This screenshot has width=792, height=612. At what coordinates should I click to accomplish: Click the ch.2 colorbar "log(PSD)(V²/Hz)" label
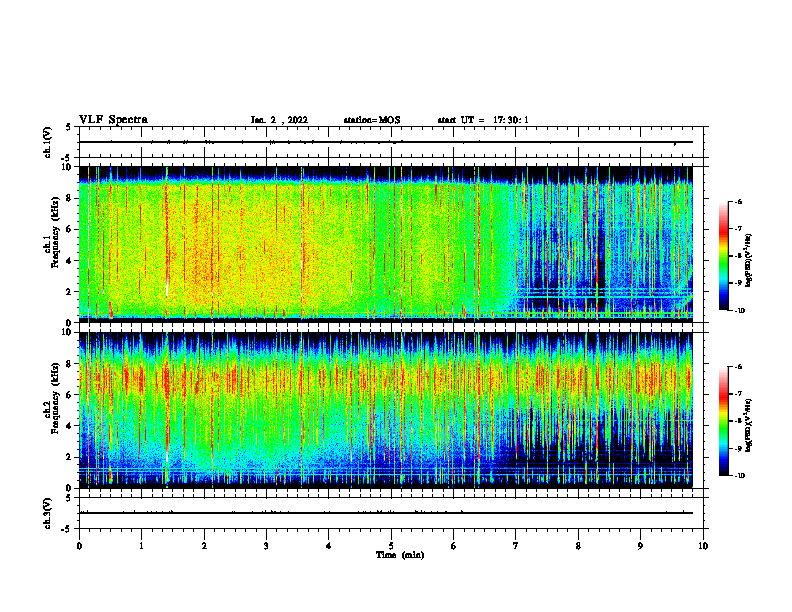click(x=750, y=426)
